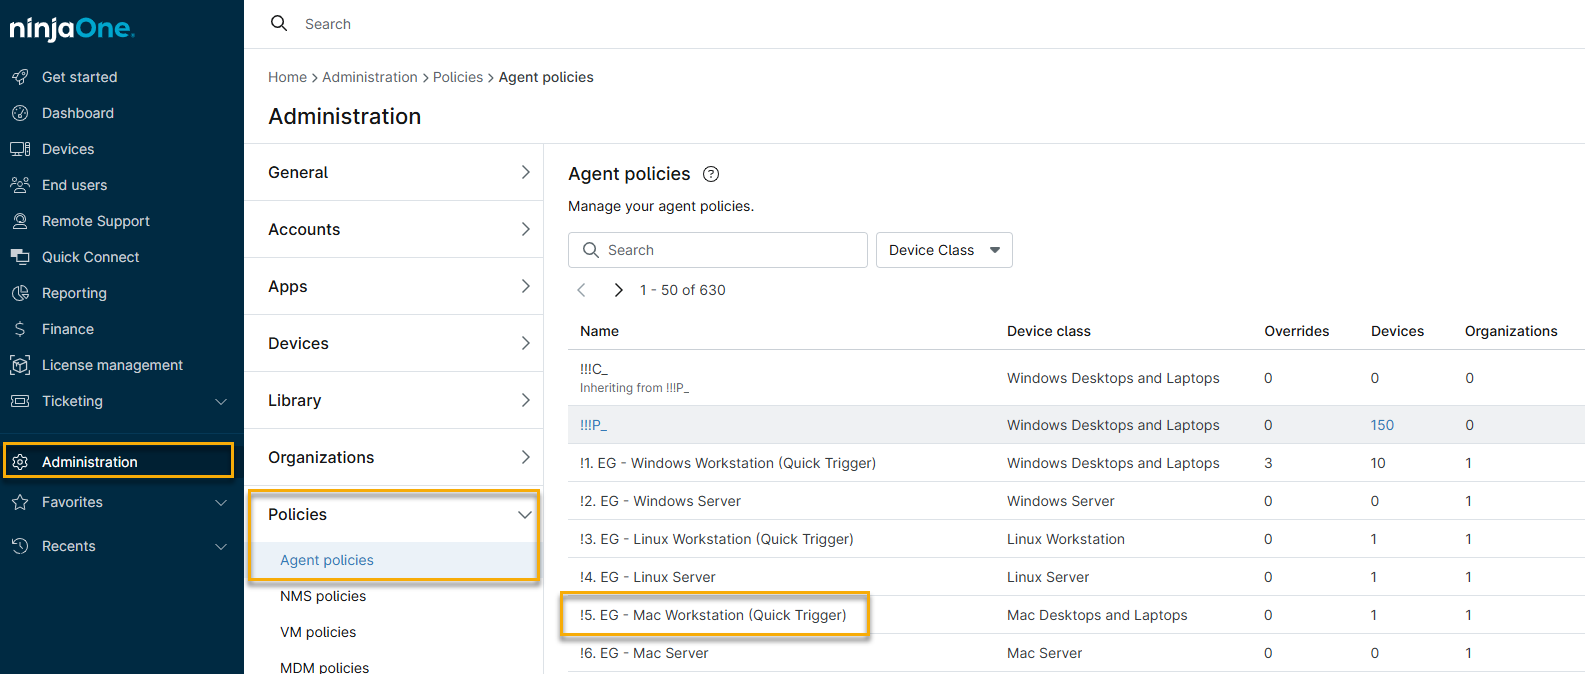This screenshot has height=674, width=1585.
Task: Open the !5. EG - Mac Workstation policy
Action: pos(713,615)
